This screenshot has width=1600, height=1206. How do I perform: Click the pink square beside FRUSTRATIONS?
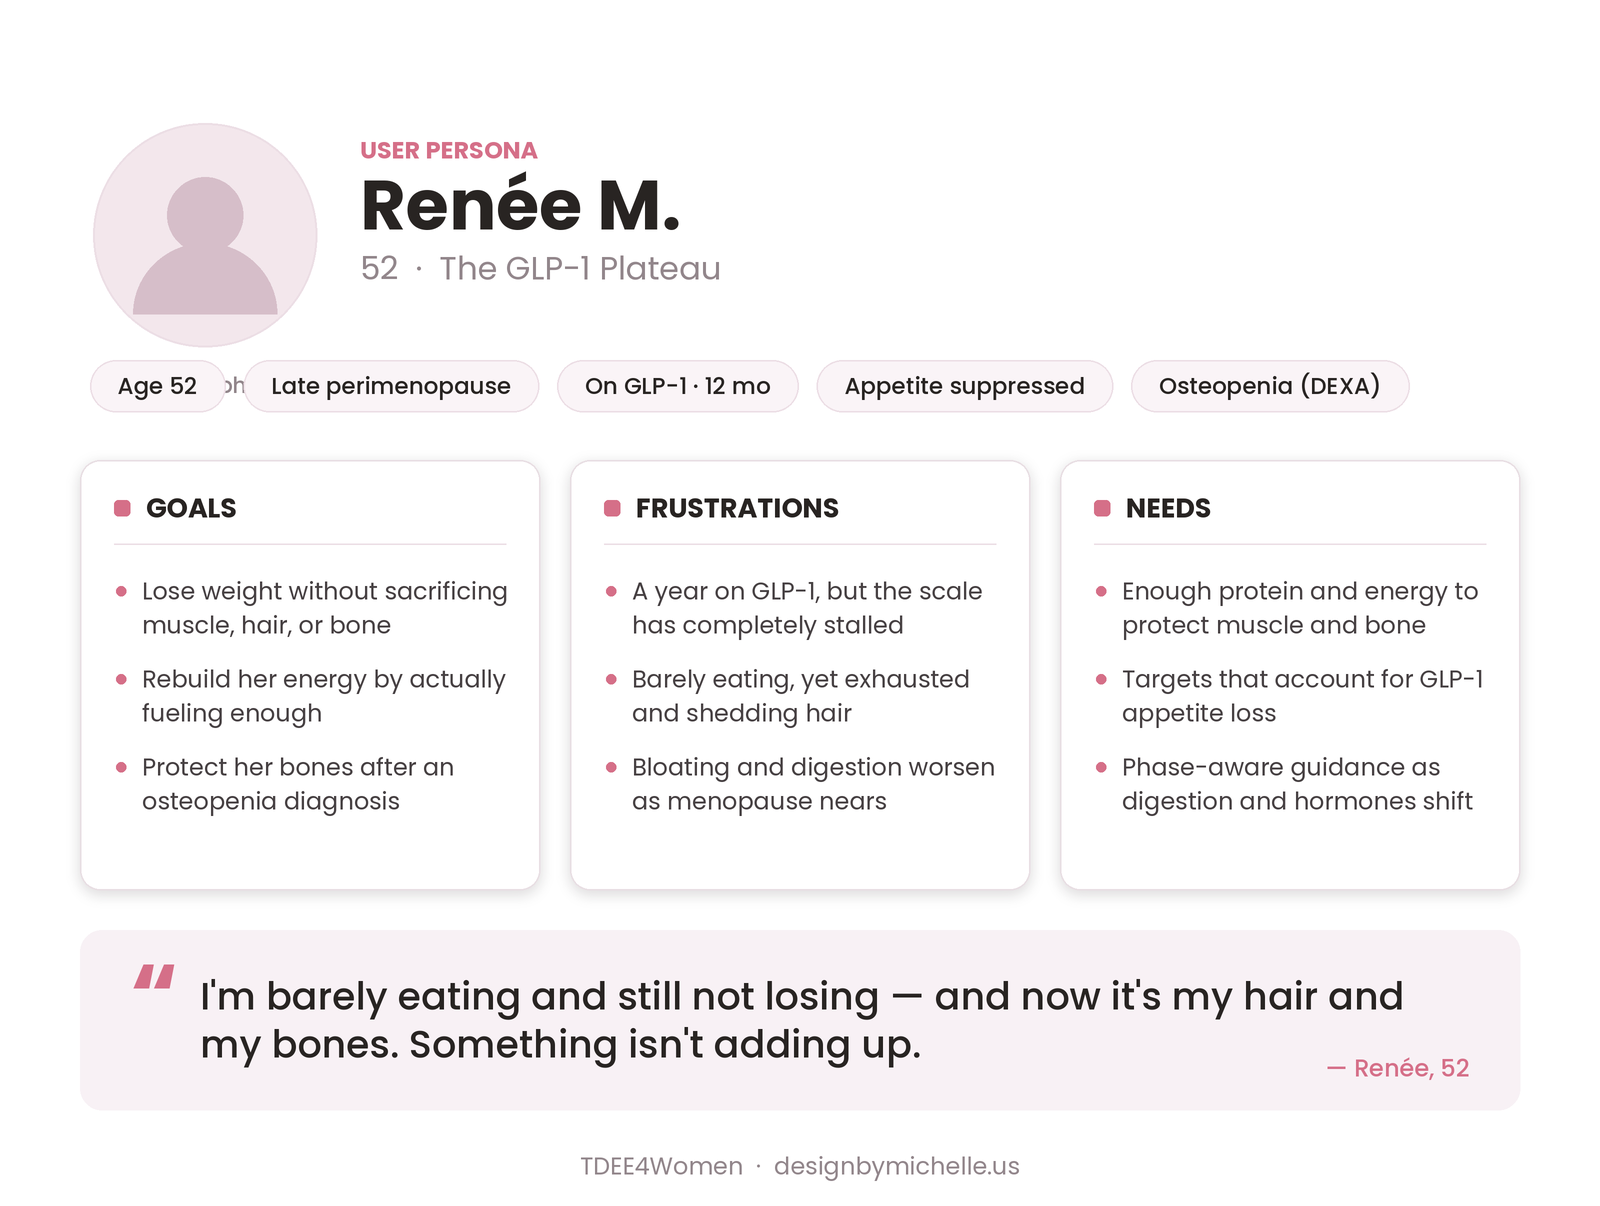(x=612, y=508)
